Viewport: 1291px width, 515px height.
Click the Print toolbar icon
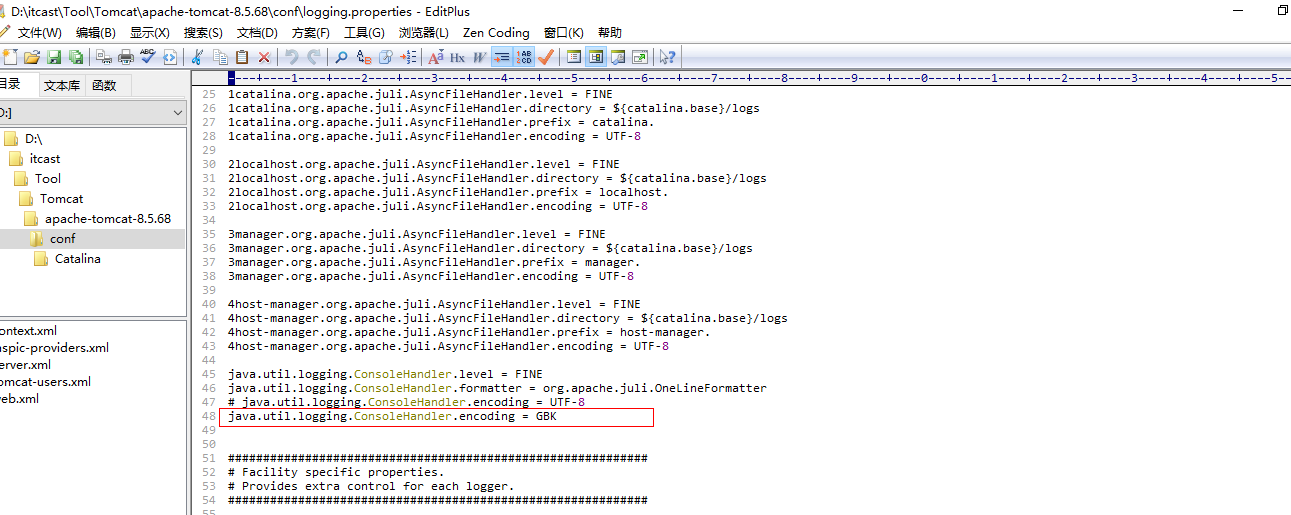tap(126, 57)
